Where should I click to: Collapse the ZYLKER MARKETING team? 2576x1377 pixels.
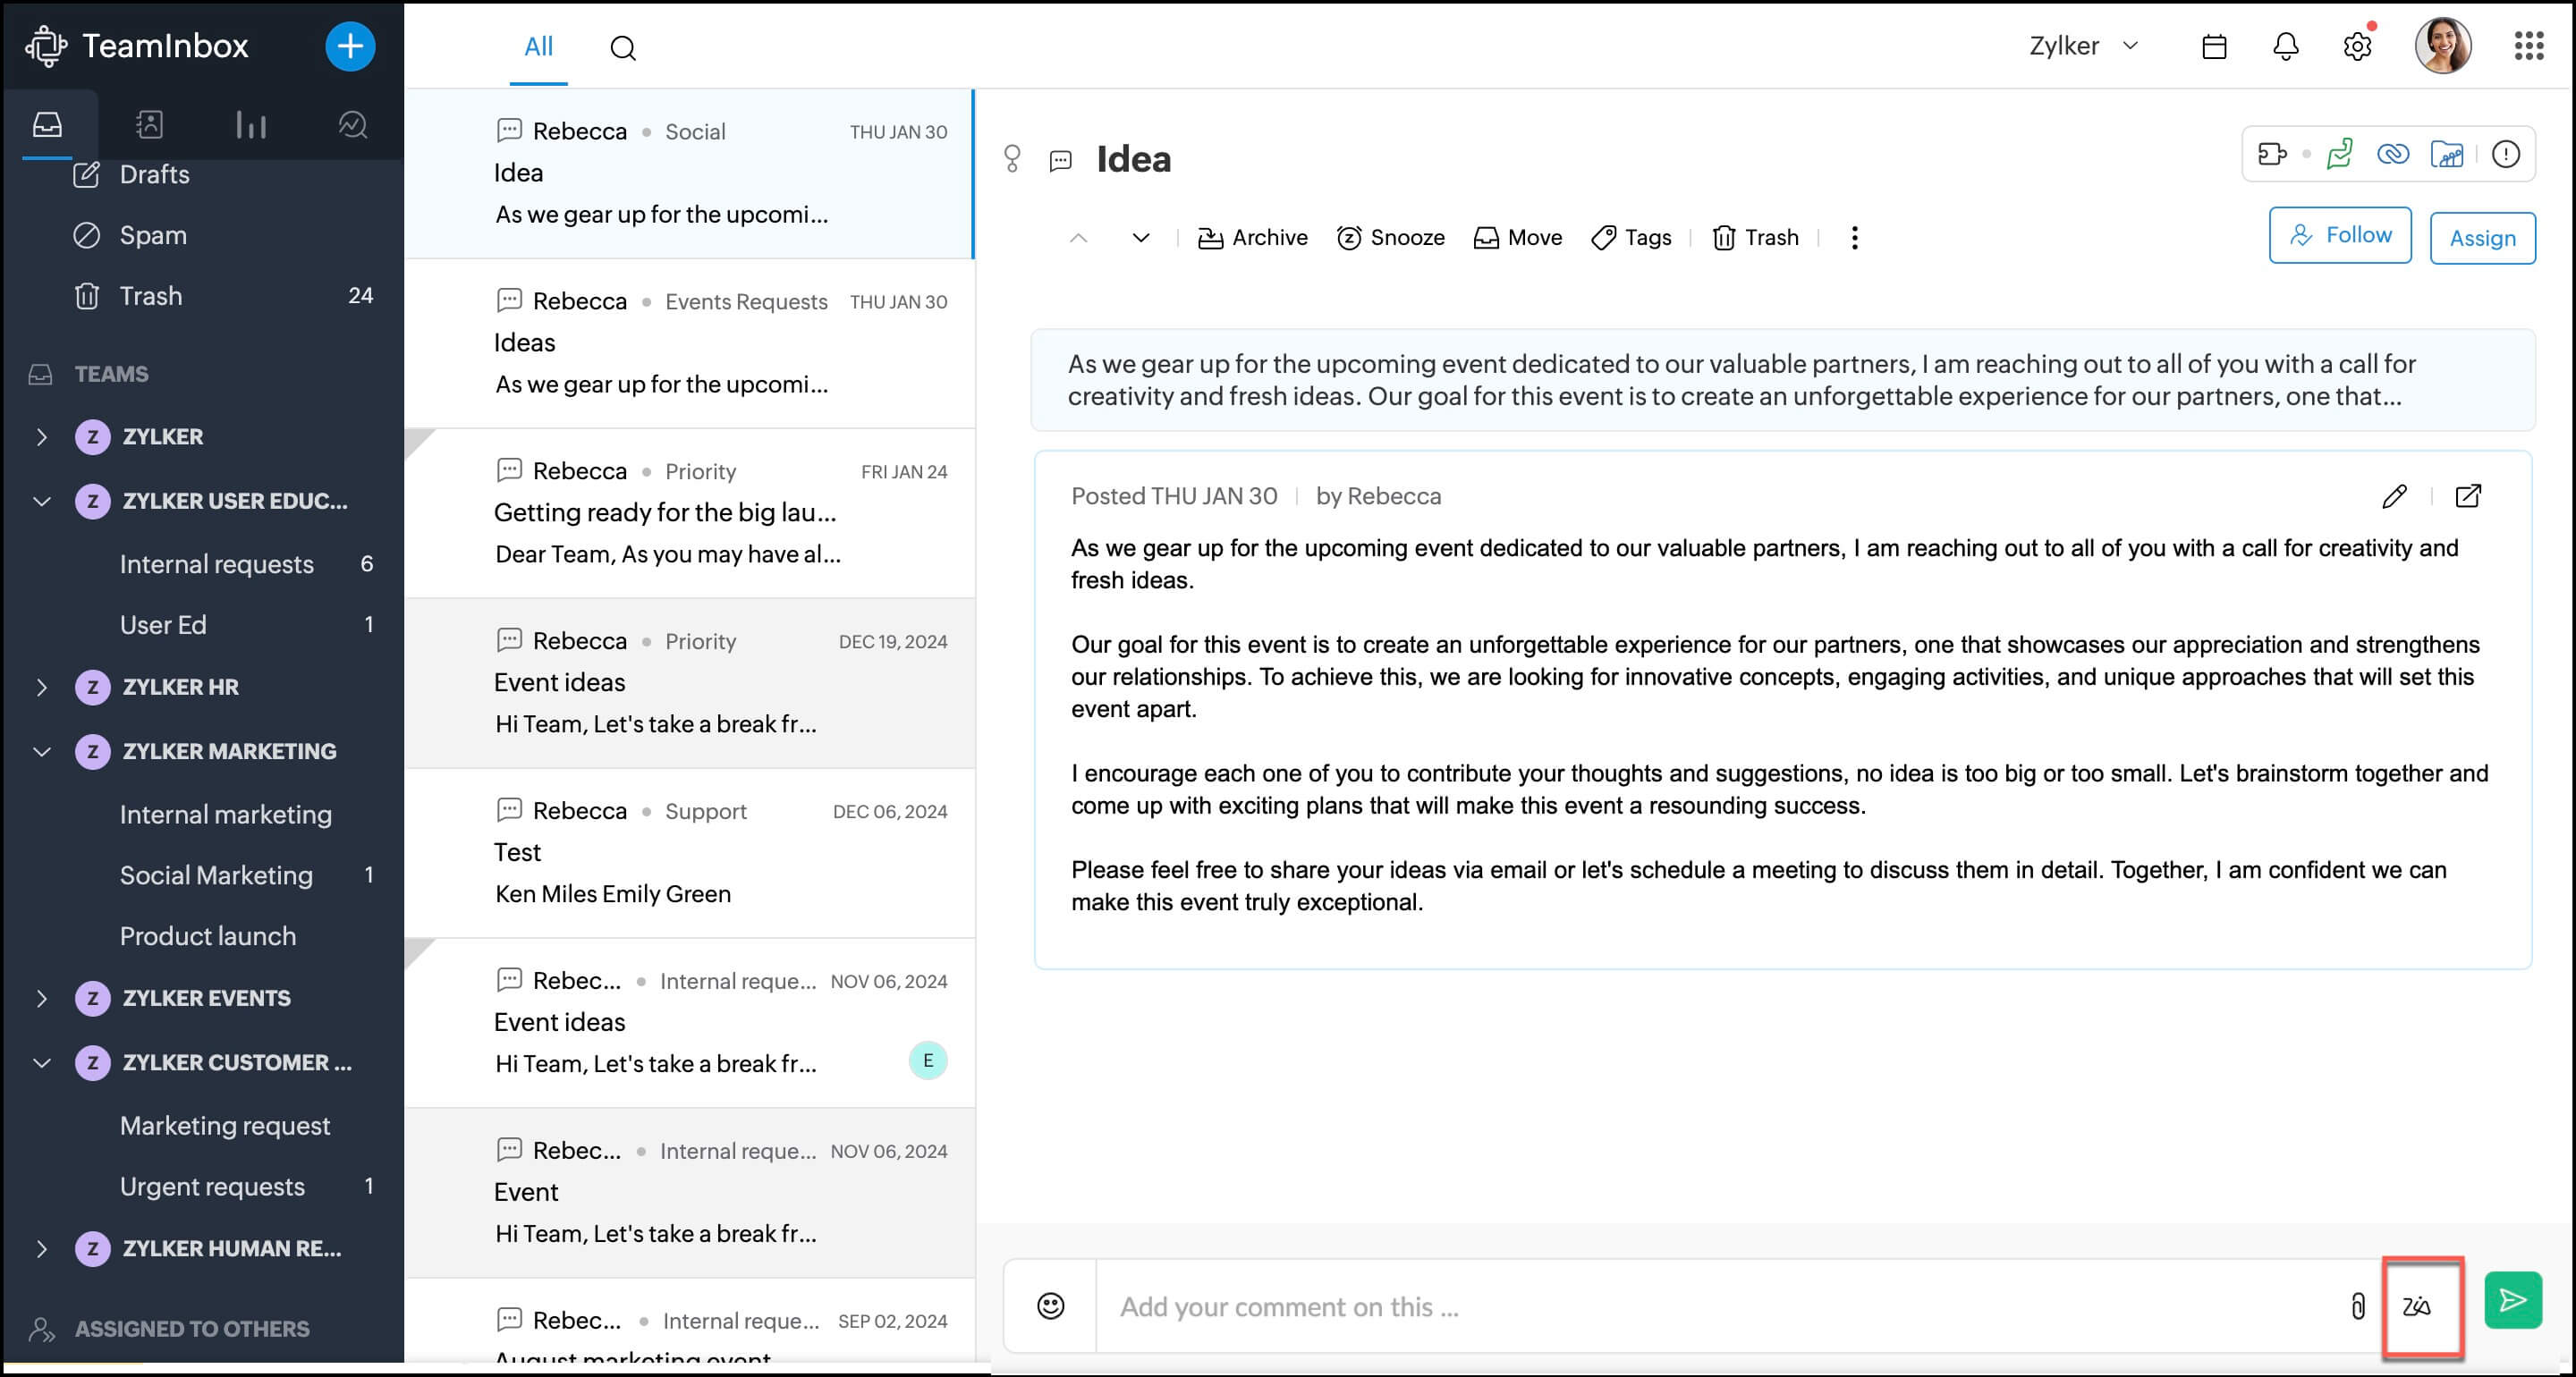[41, 751]
